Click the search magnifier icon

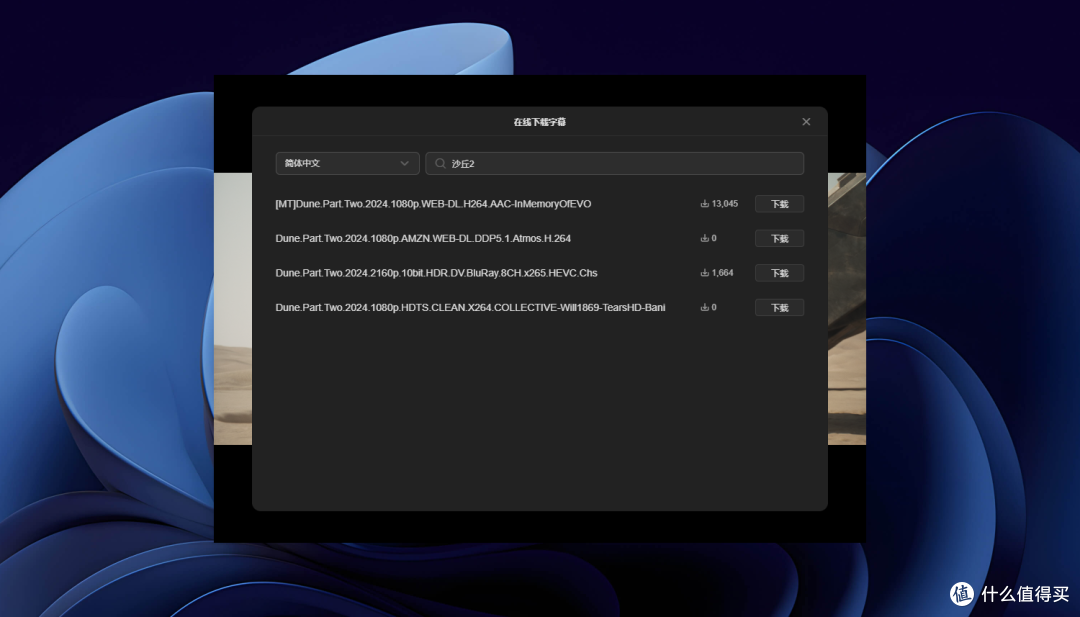pos(440,163)
